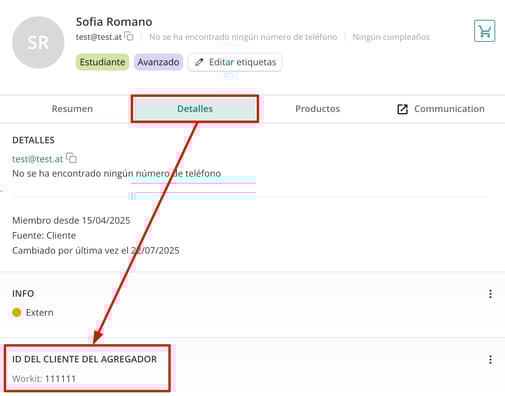505x396 pixels.
Task: Click the yellow Extern status dot
Action: tap(17, 312)
